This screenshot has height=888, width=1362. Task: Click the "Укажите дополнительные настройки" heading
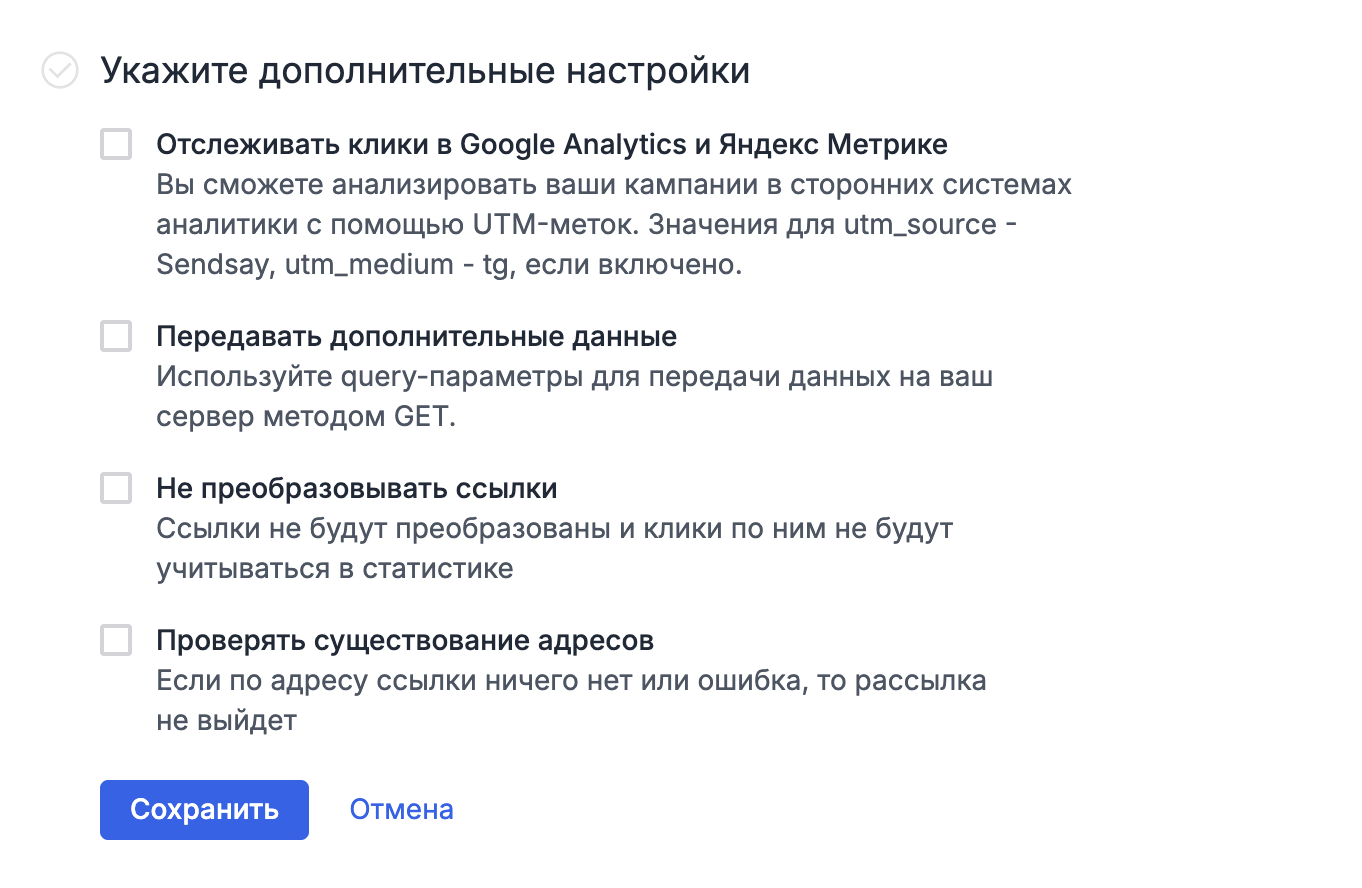coord(425,71)
